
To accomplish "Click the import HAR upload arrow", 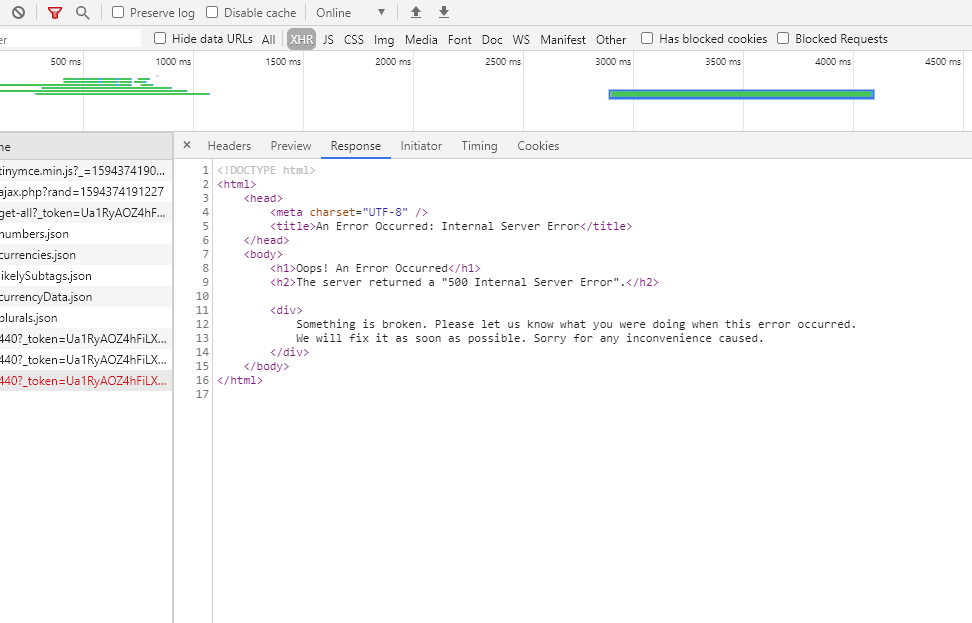I will tap(416, 13).
